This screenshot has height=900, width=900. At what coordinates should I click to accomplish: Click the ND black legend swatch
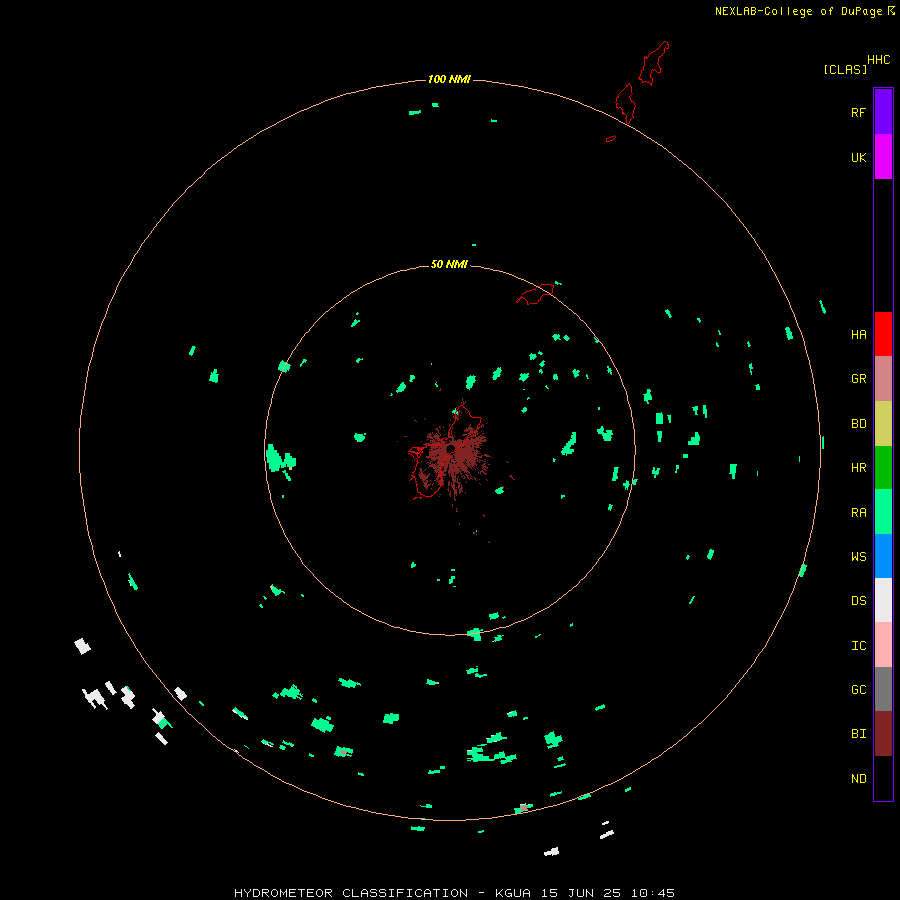click(883, 778)
